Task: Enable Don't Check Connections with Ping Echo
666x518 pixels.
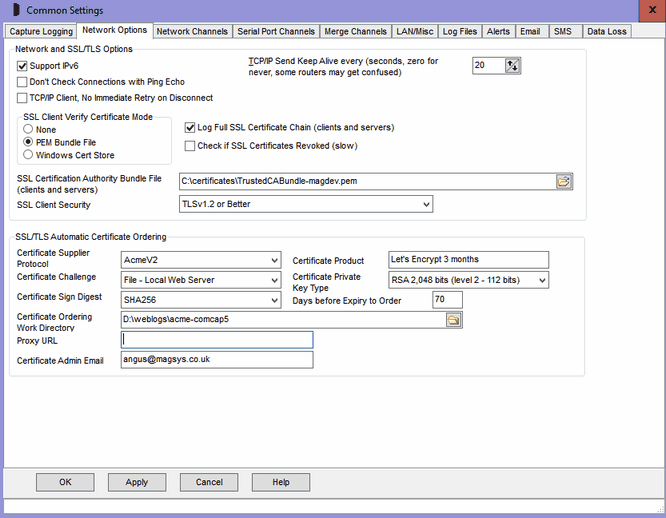Action: pos(23,81)
